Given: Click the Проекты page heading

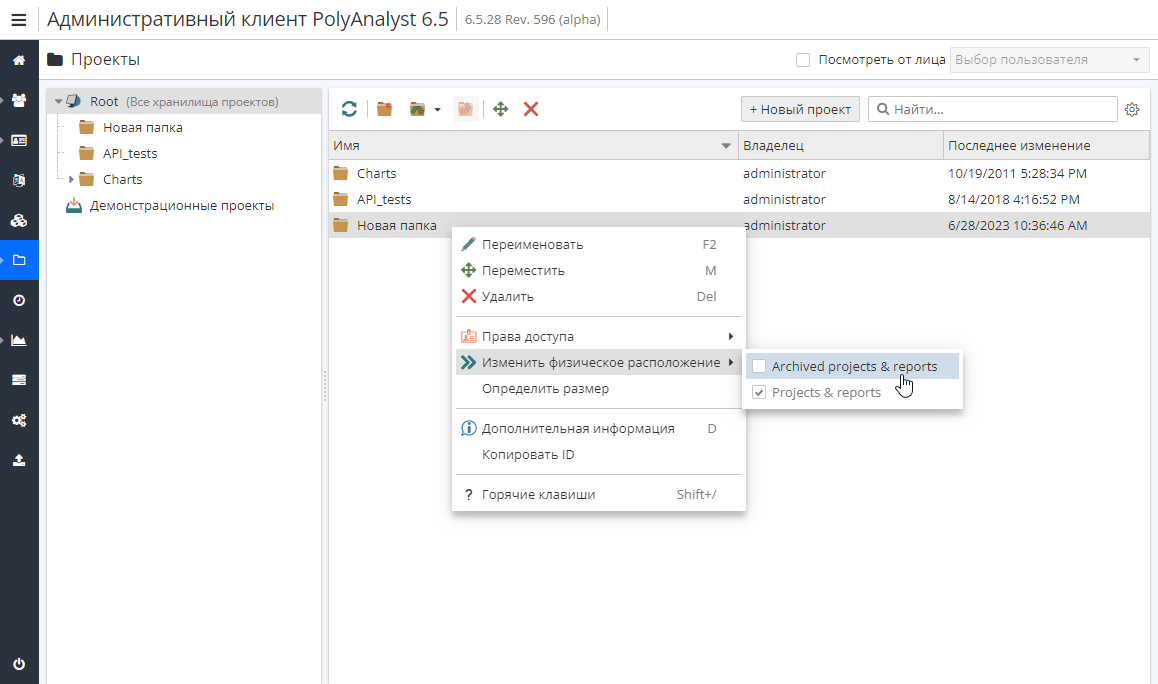Looking at the screenshot, I should [106, 60].
